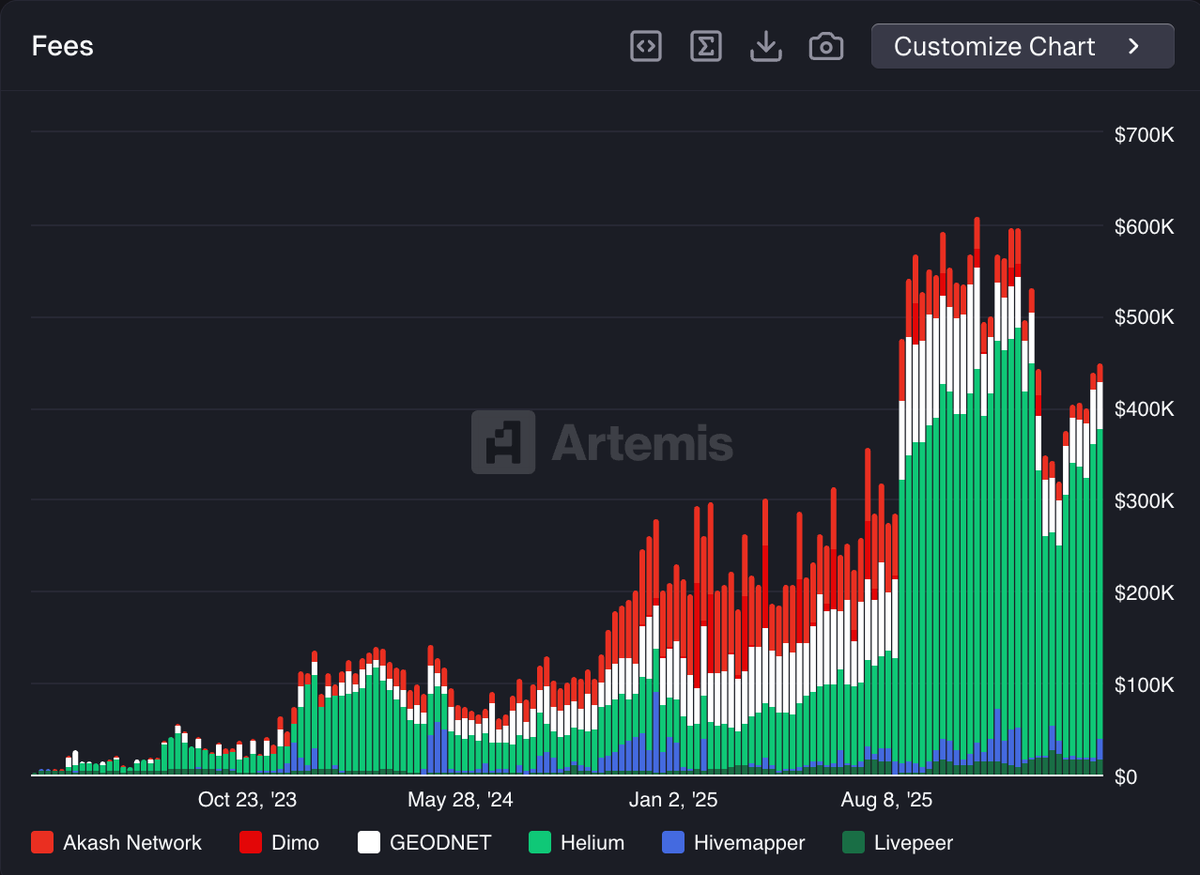This screenshot has width=1200, height=875.
Task: Open the sigma aggregation icon
Action: pyautogui.click(x=706, y=45)
